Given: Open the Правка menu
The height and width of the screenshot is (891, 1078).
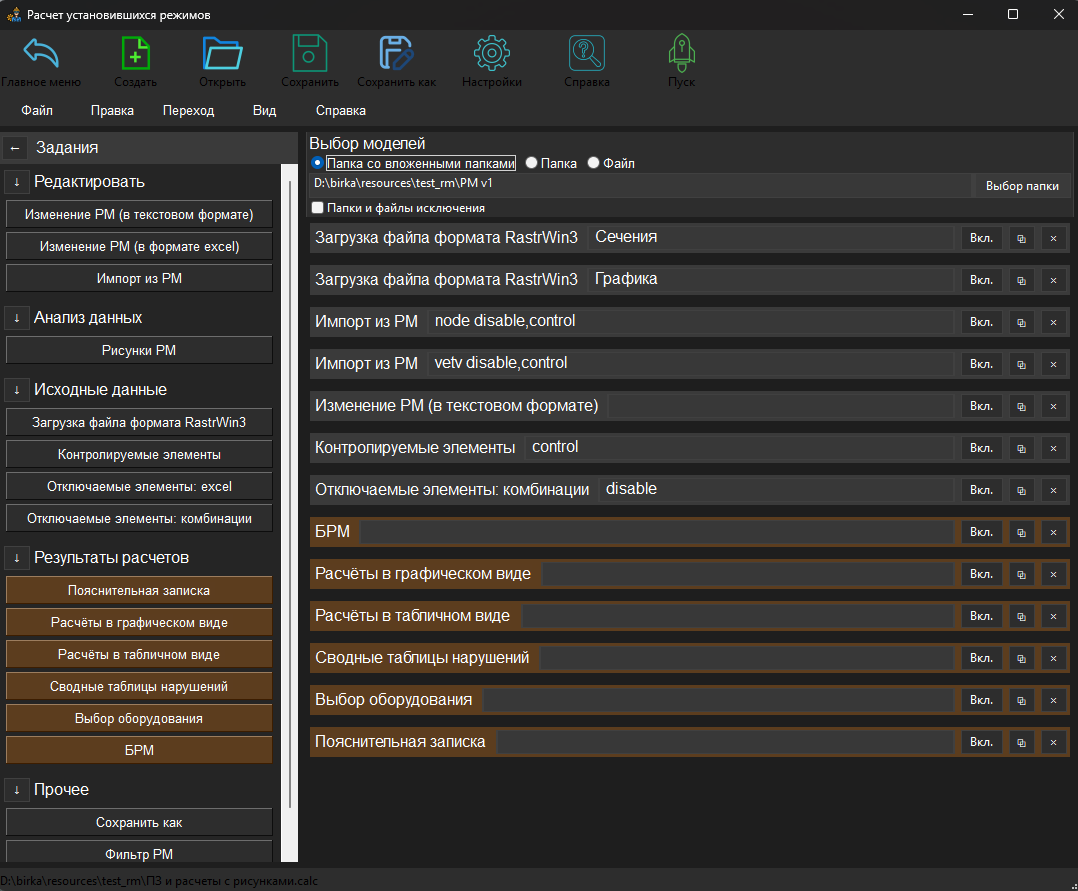Looking at the screenshot, I should click(112, 111).
